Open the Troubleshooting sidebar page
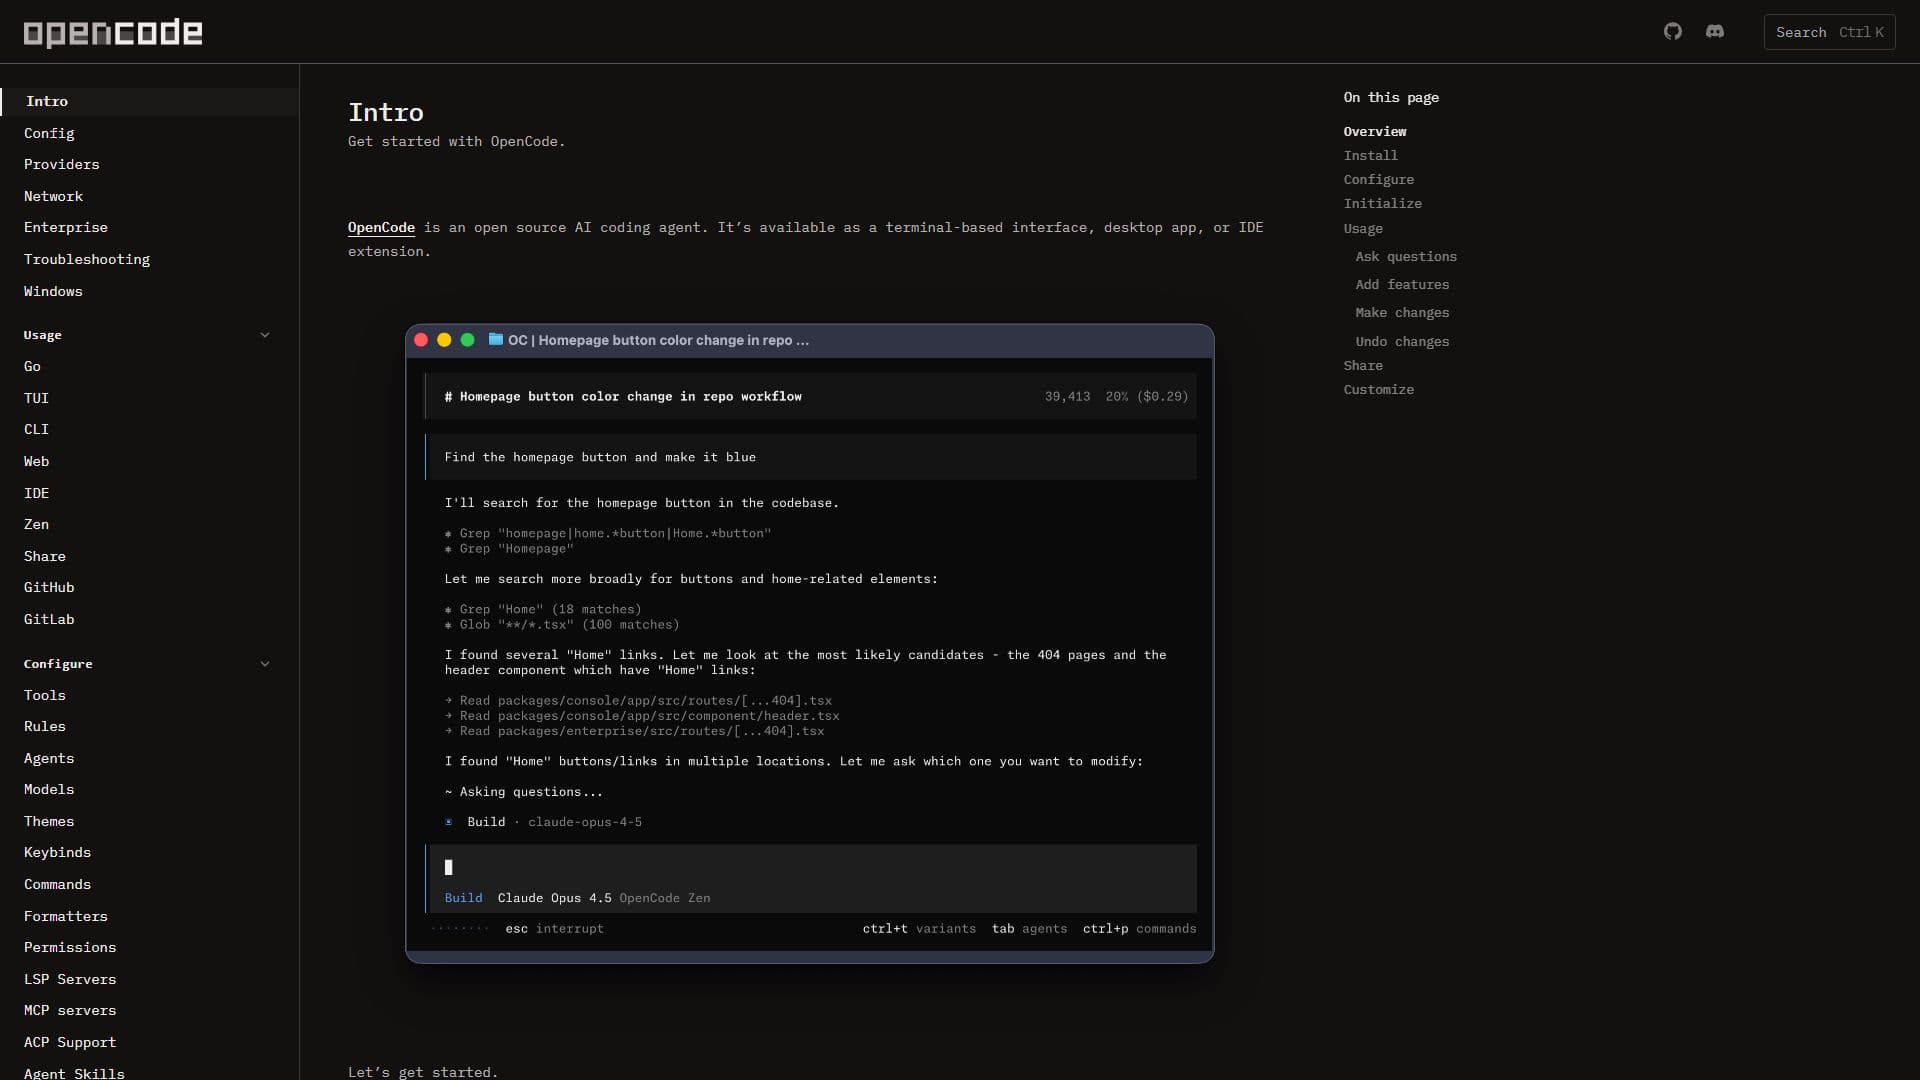This screenshot has height=1080, width=1920. point(87,259)
